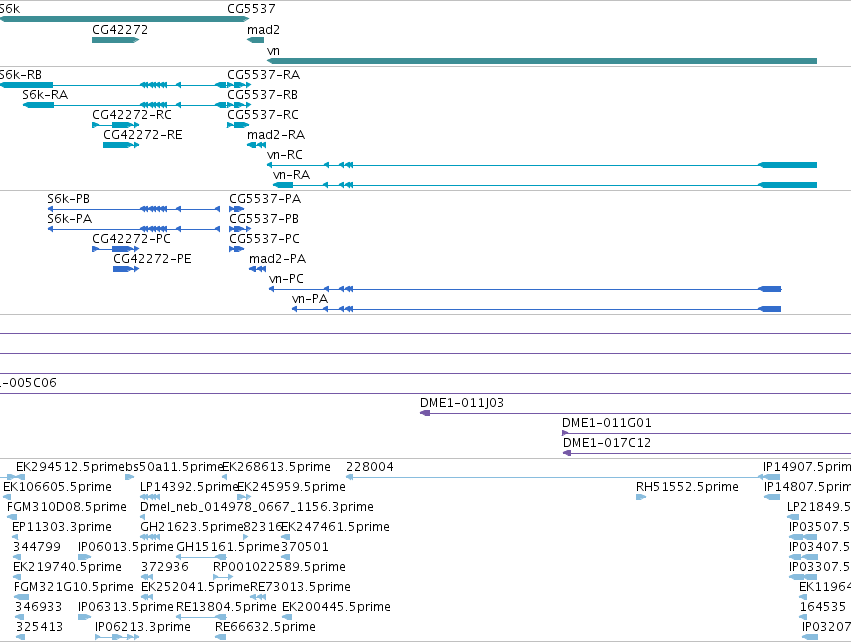Select the IP06213.3prime EST label
Viewport: 851px width, 642px height.
point(143,627)
